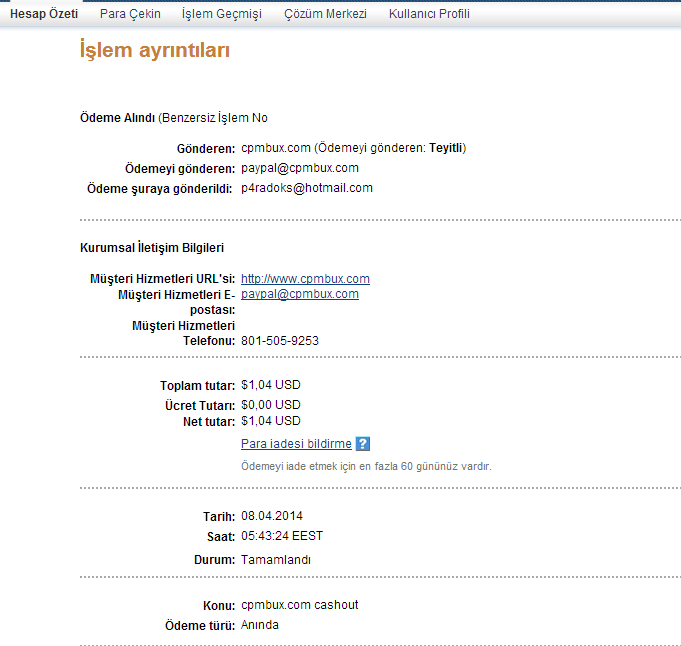This screenshot has width=681, height=646.
Task: Open the Hesap Özeti tab
Action: tap(44, 14)
